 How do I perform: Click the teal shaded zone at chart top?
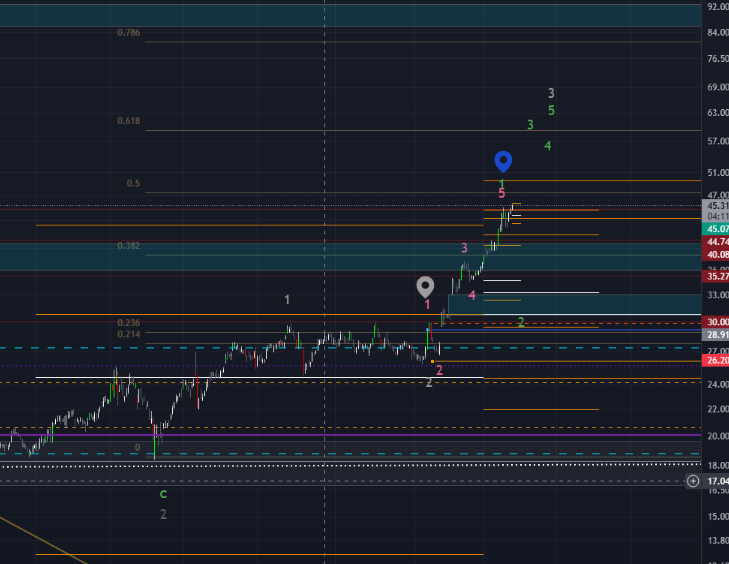click(350, 15)
